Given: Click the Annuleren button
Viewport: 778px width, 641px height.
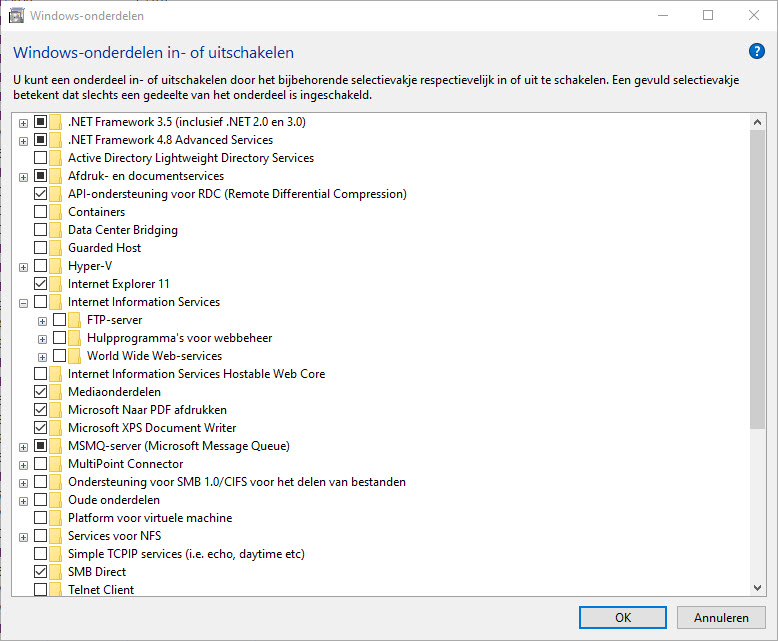Looking at the screenshot, I should (713, 617).
